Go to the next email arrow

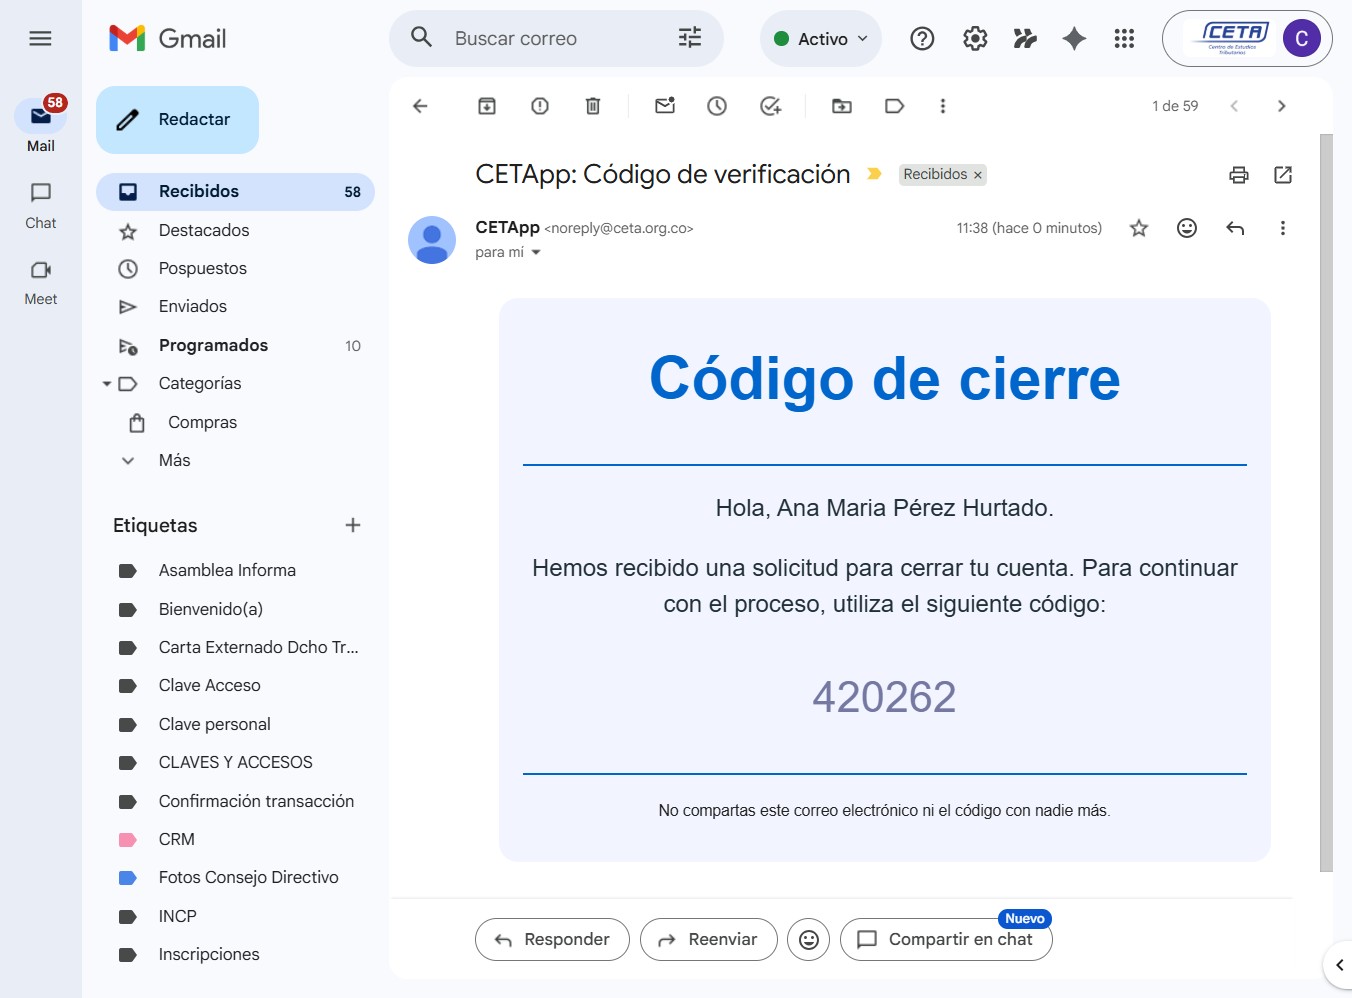tap(1281, 106)
